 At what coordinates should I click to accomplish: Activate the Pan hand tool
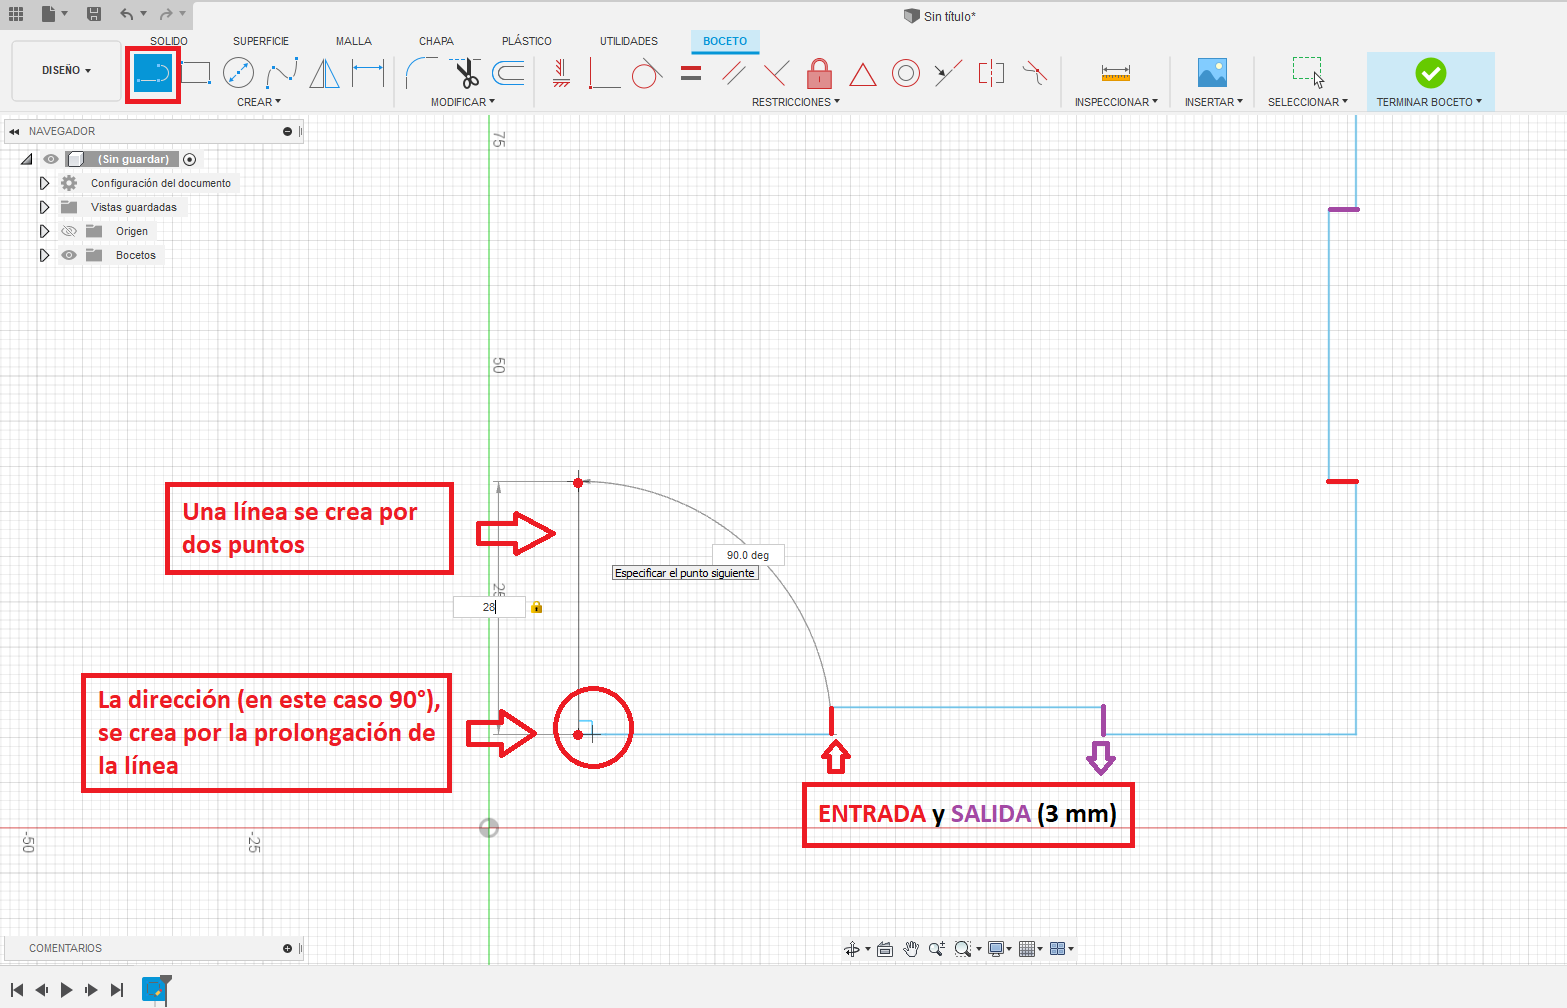pyautogui.click(x=911, y=949)
